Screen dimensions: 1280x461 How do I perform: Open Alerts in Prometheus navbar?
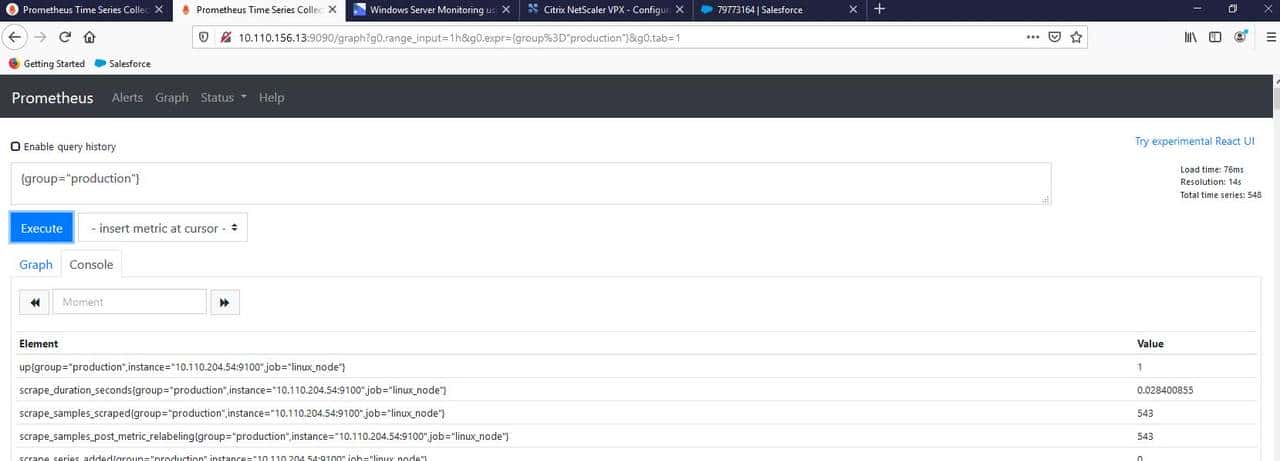tap(127, 97)
